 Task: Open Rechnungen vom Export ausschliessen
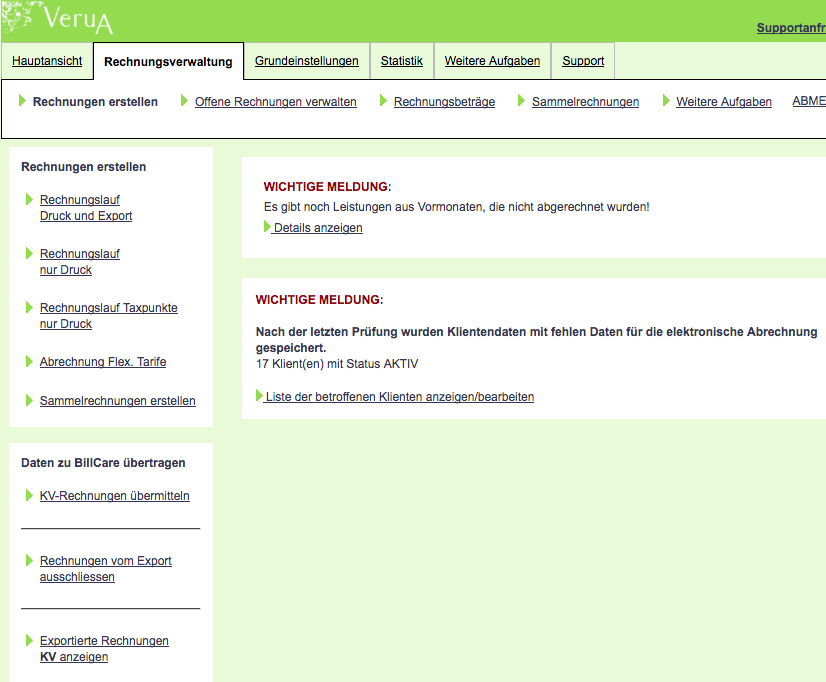[x=105, y=569]
